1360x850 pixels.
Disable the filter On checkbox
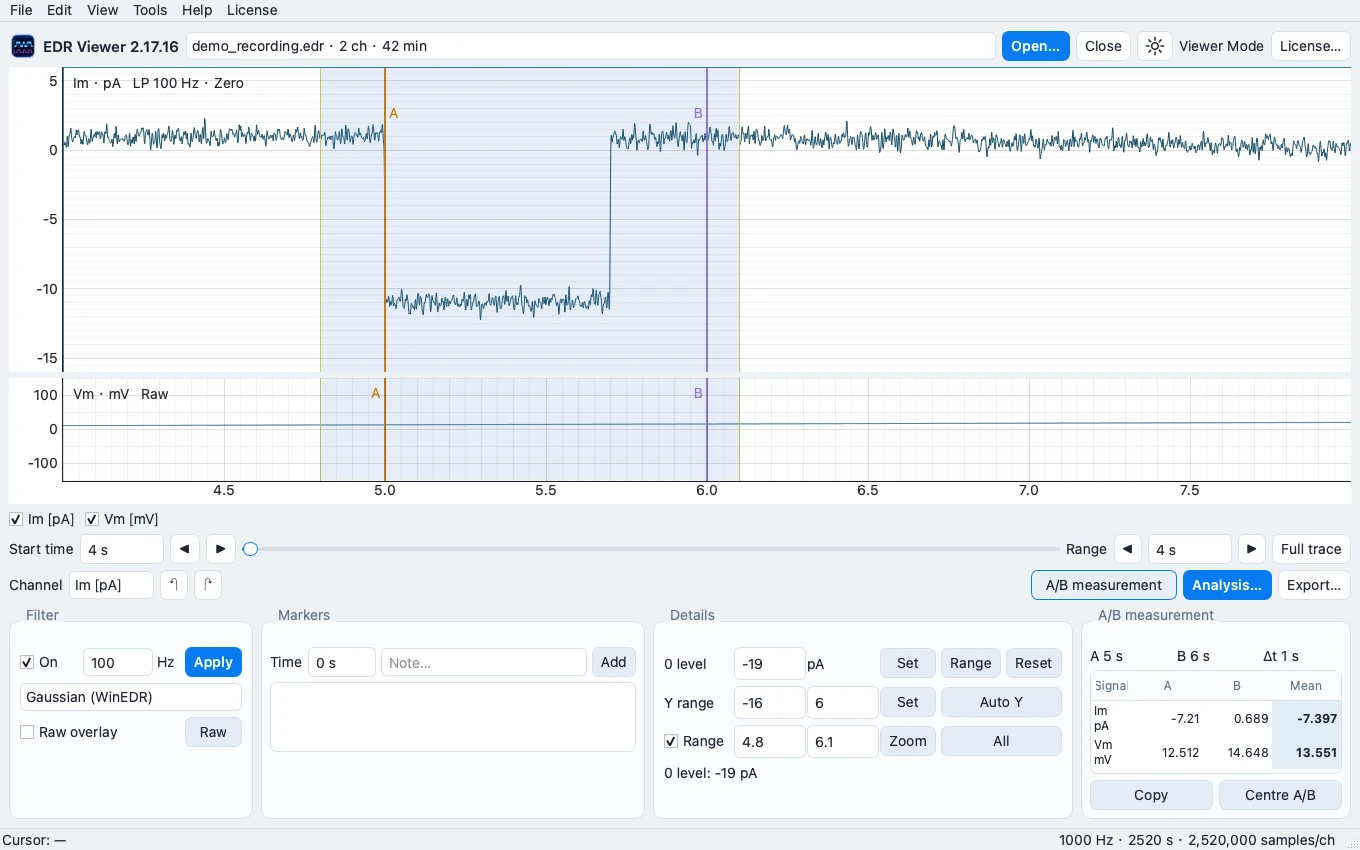pyautogui.click(x=27, y=662)
